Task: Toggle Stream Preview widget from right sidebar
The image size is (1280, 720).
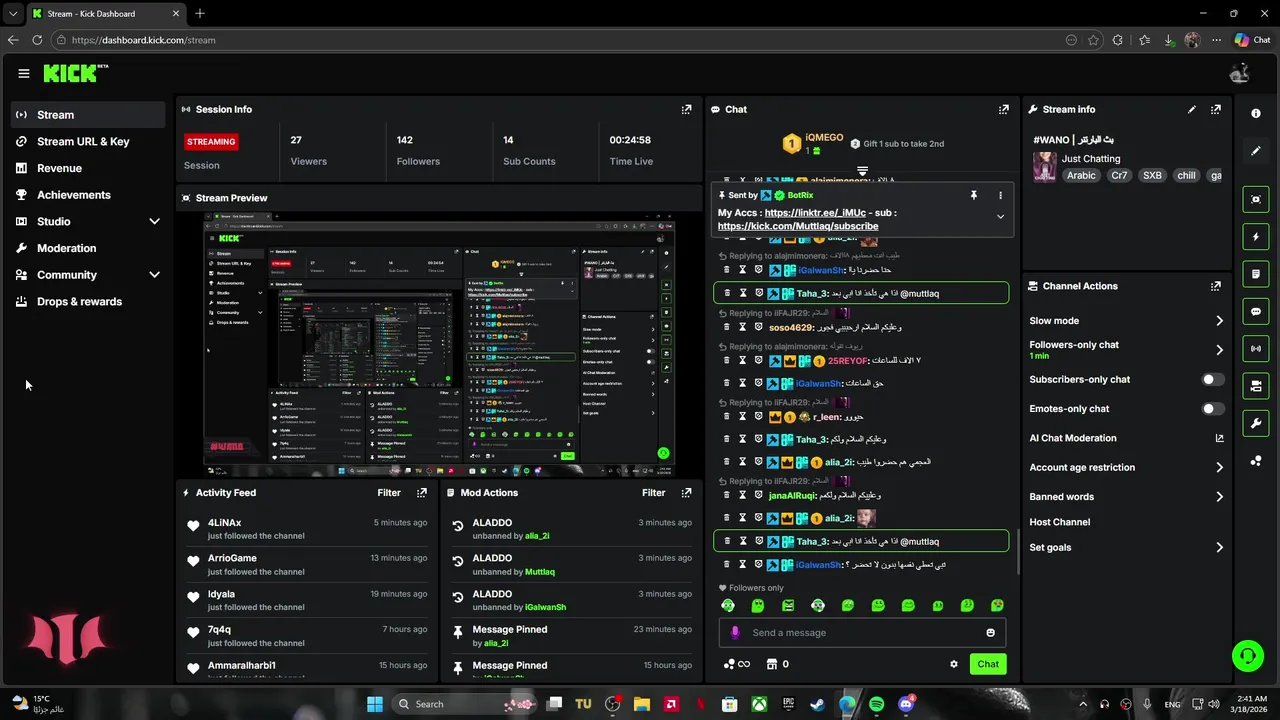Action: pyautogui.click(x=1256, y=199)
